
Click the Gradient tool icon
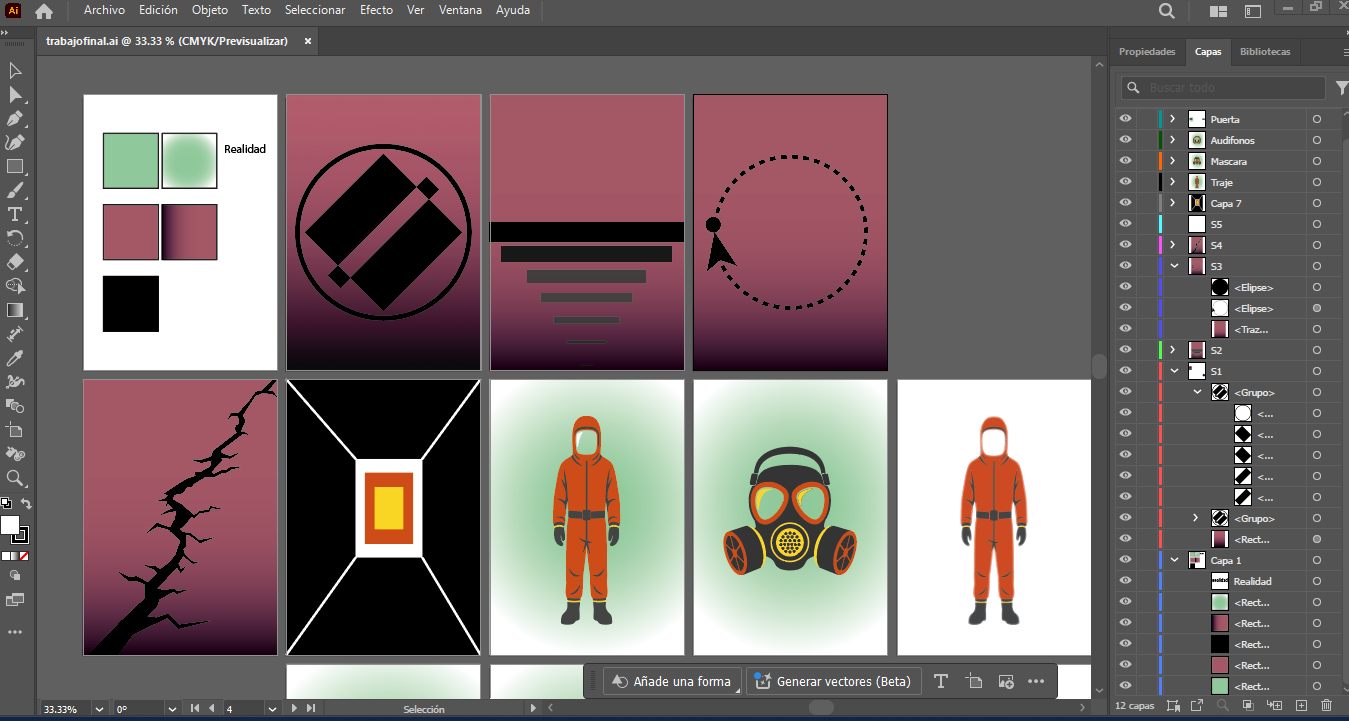click(x=15, y=310)
